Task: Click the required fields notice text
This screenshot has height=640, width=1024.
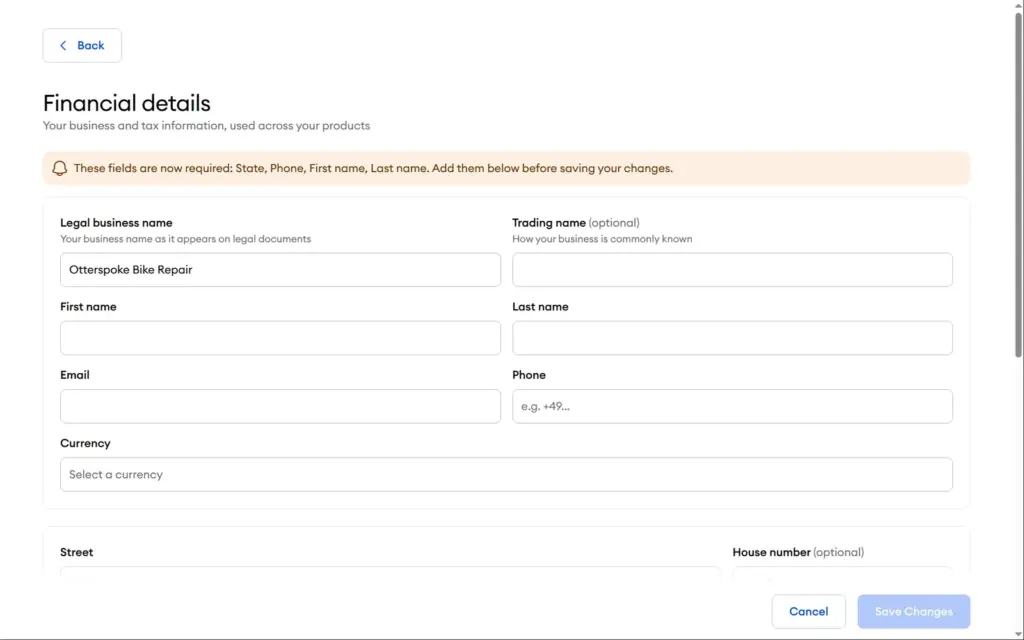Action: [x=373, y=168]
